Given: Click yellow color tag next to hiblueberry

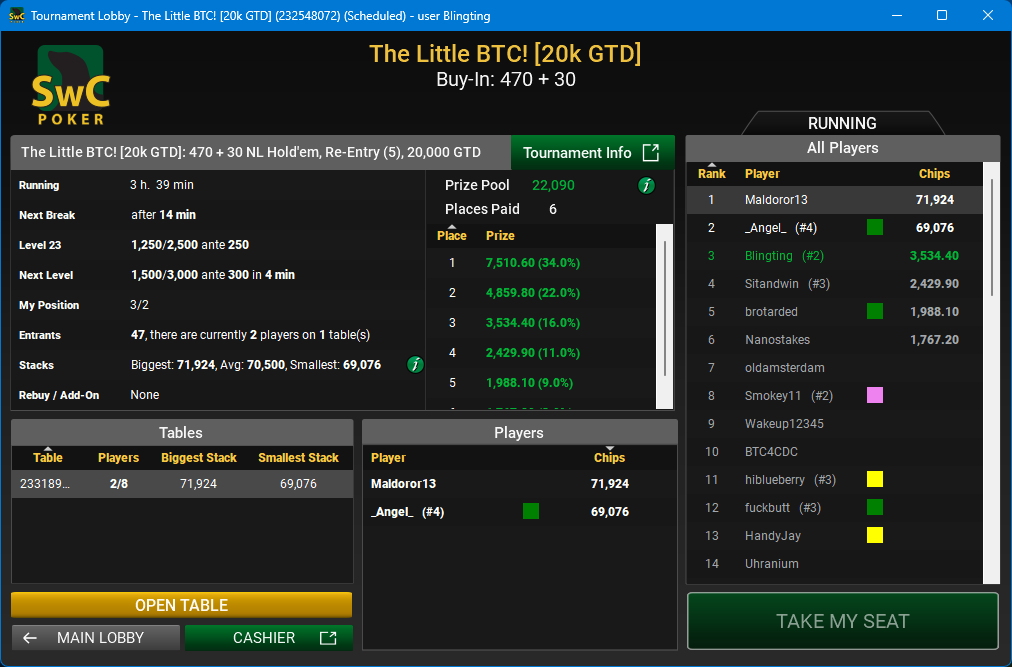Looking at the screenshot, I should pos(875,479).
